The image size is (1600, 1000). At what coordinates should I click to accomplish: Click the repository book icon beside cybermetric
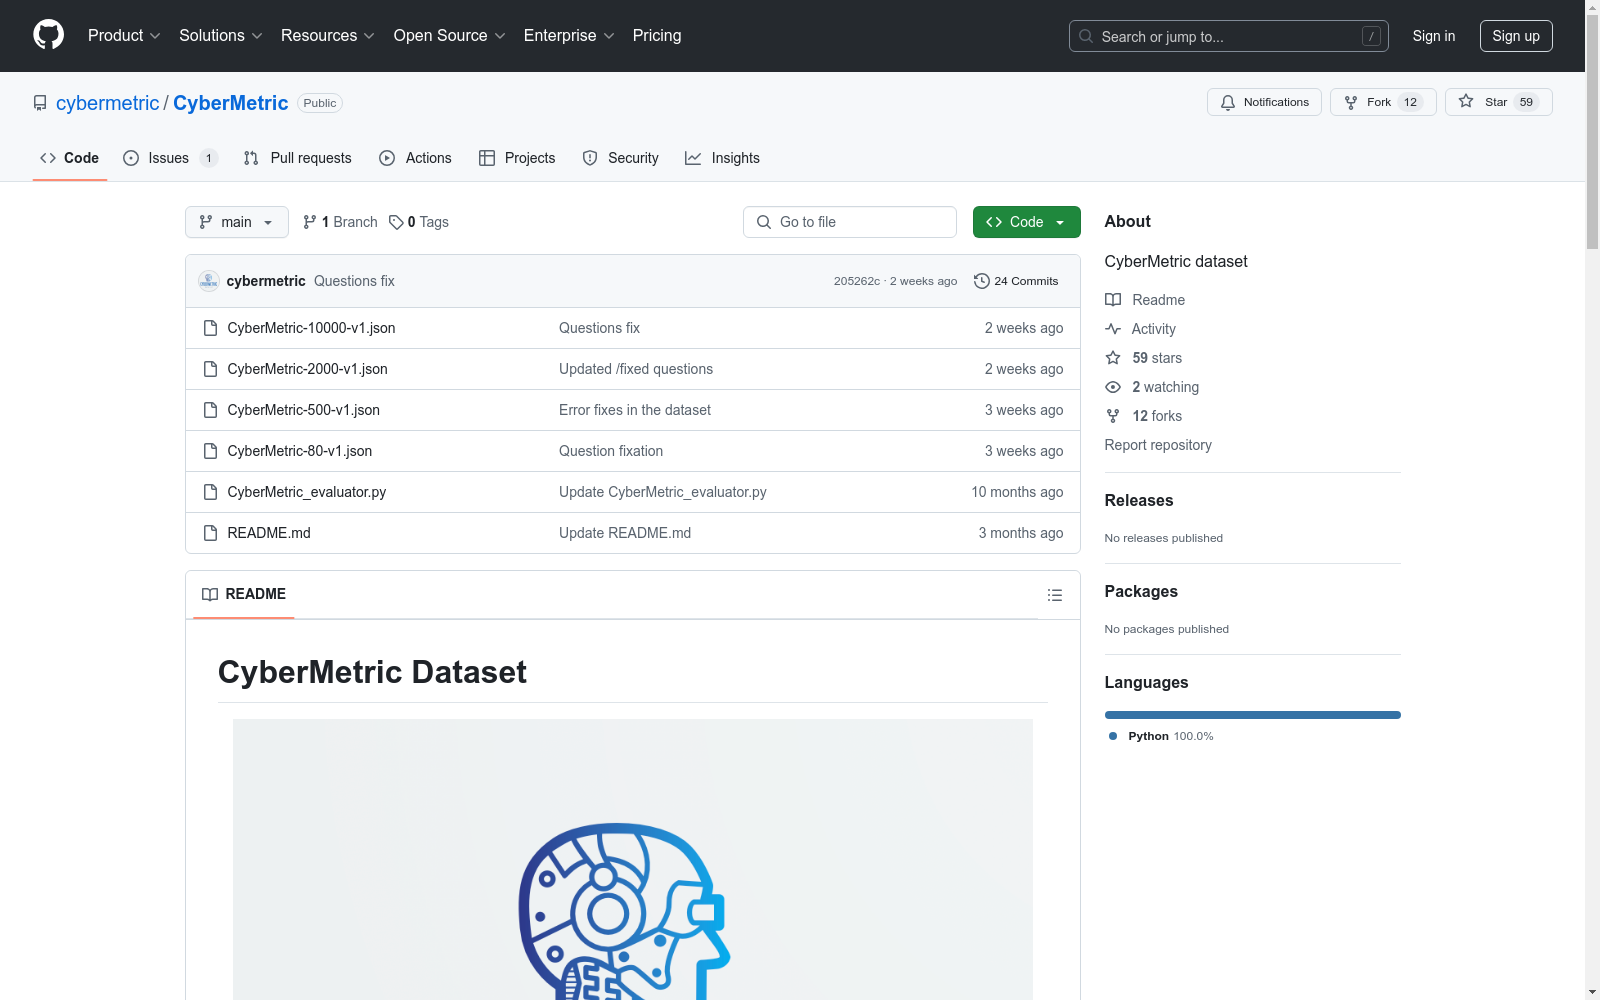40,103
